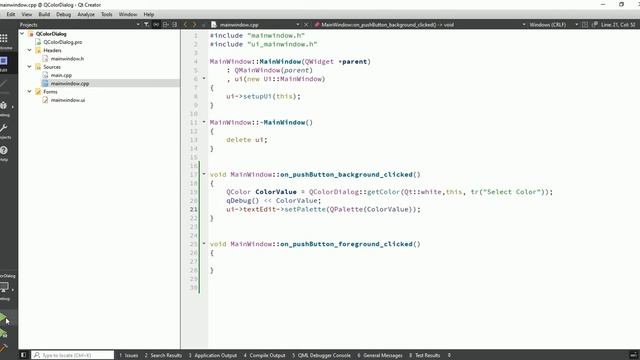Open the Help menu
Screen dimensions: 640x360
click(x=149, y=14)
